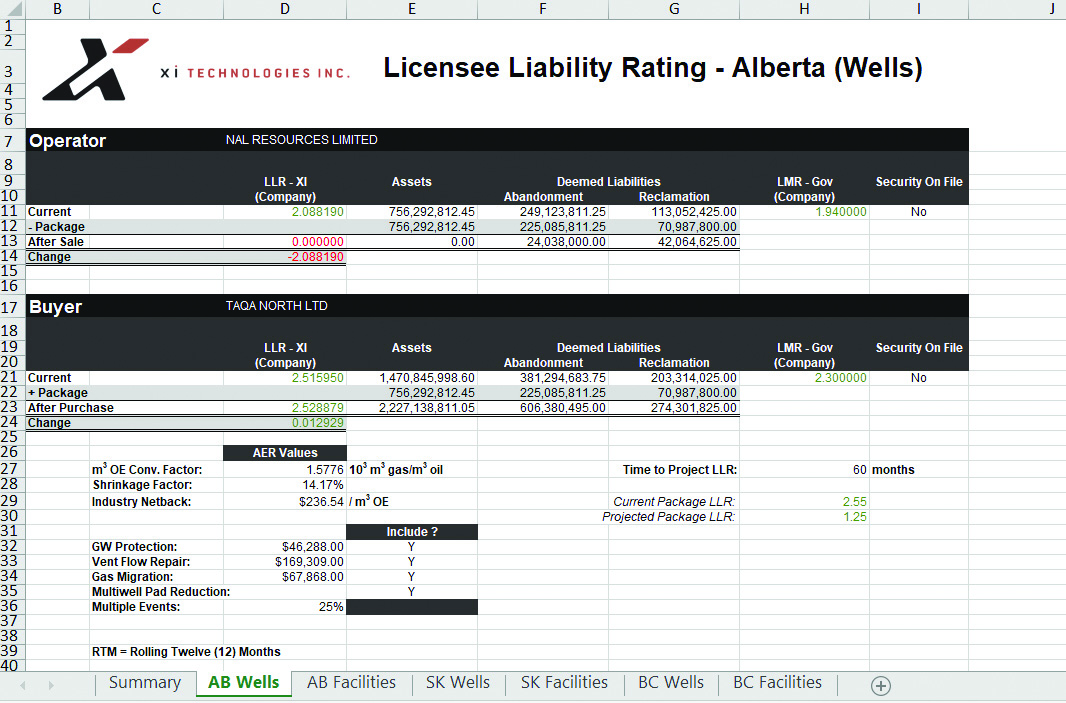
Task: Select the AB Wells sheet tab
Action: 243,683
